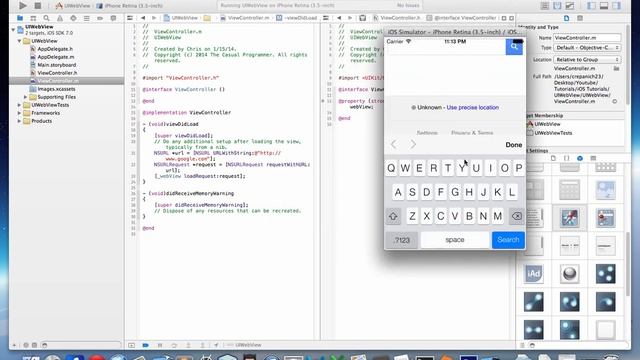640x360 pixels.
Task: Click @interface ViewController in assistant jump bar
Action: pyautogui.click(x=462, y=18)
